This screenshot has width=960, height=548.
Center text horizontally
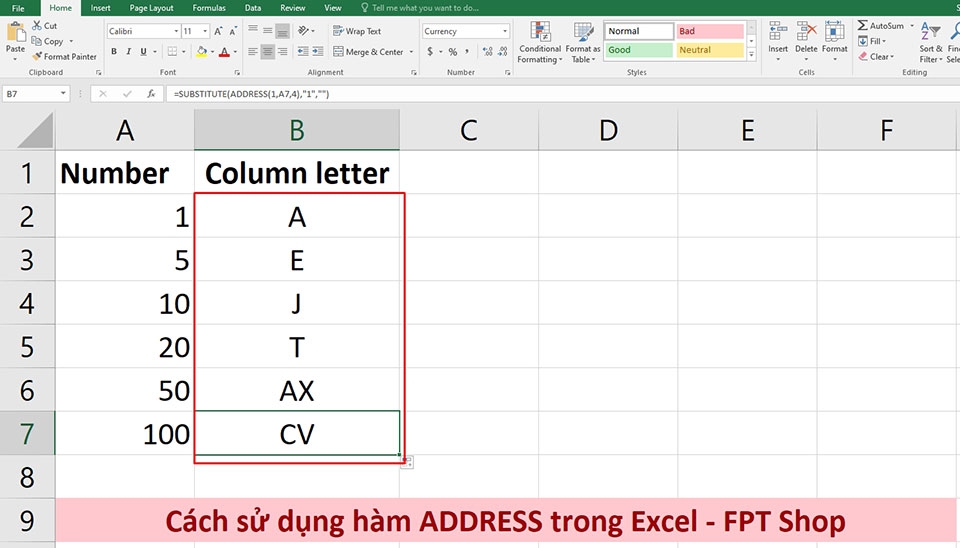[x=268, y=52]
